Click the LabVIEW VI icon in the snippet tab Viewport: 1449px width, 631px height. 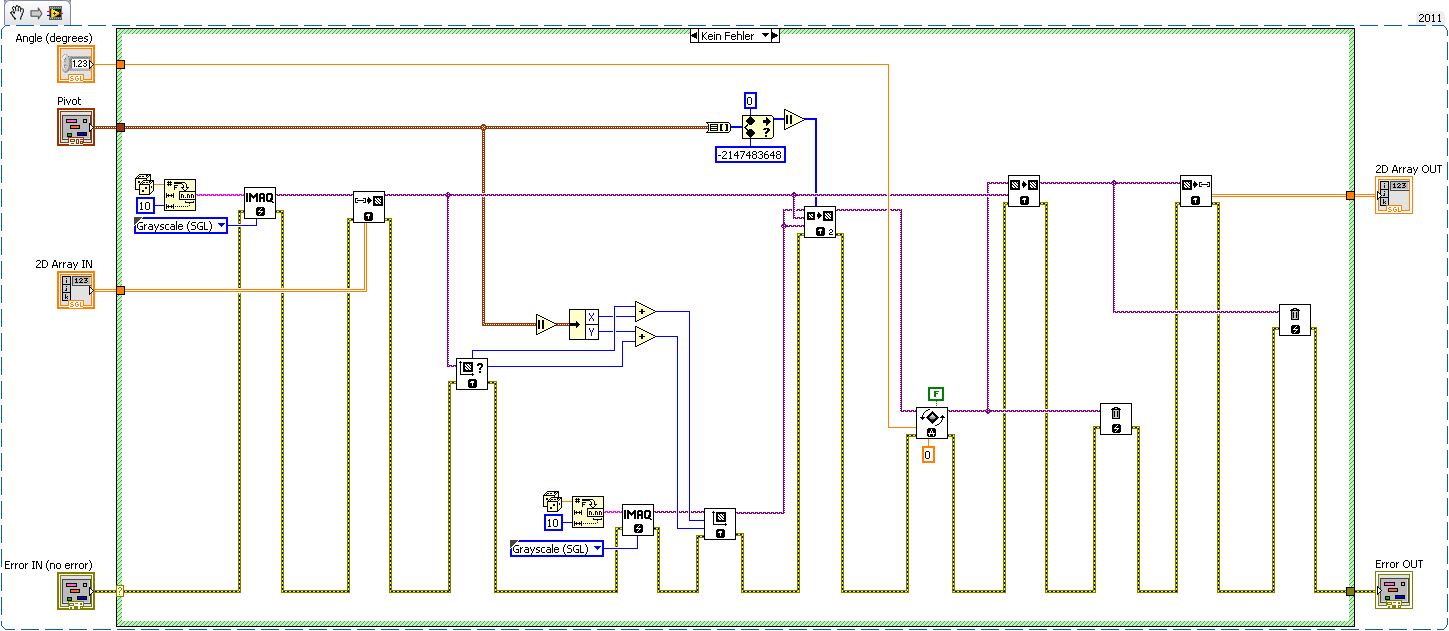(x=54, y=13)
